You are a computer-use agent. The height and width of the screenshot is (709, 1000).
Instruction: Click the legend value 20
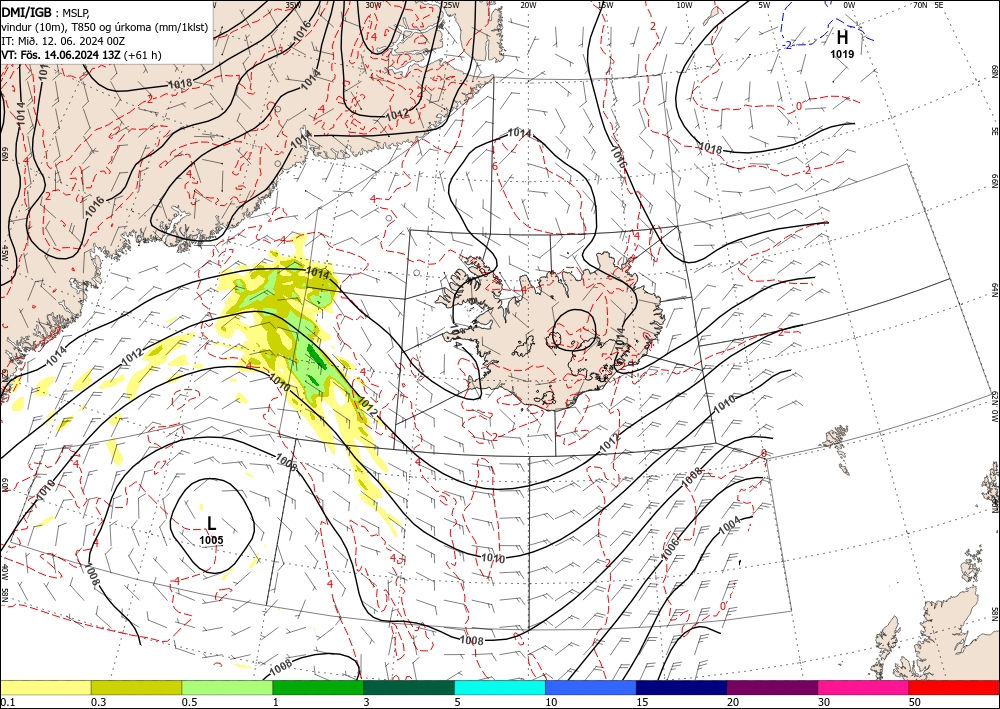pos(733,702)
